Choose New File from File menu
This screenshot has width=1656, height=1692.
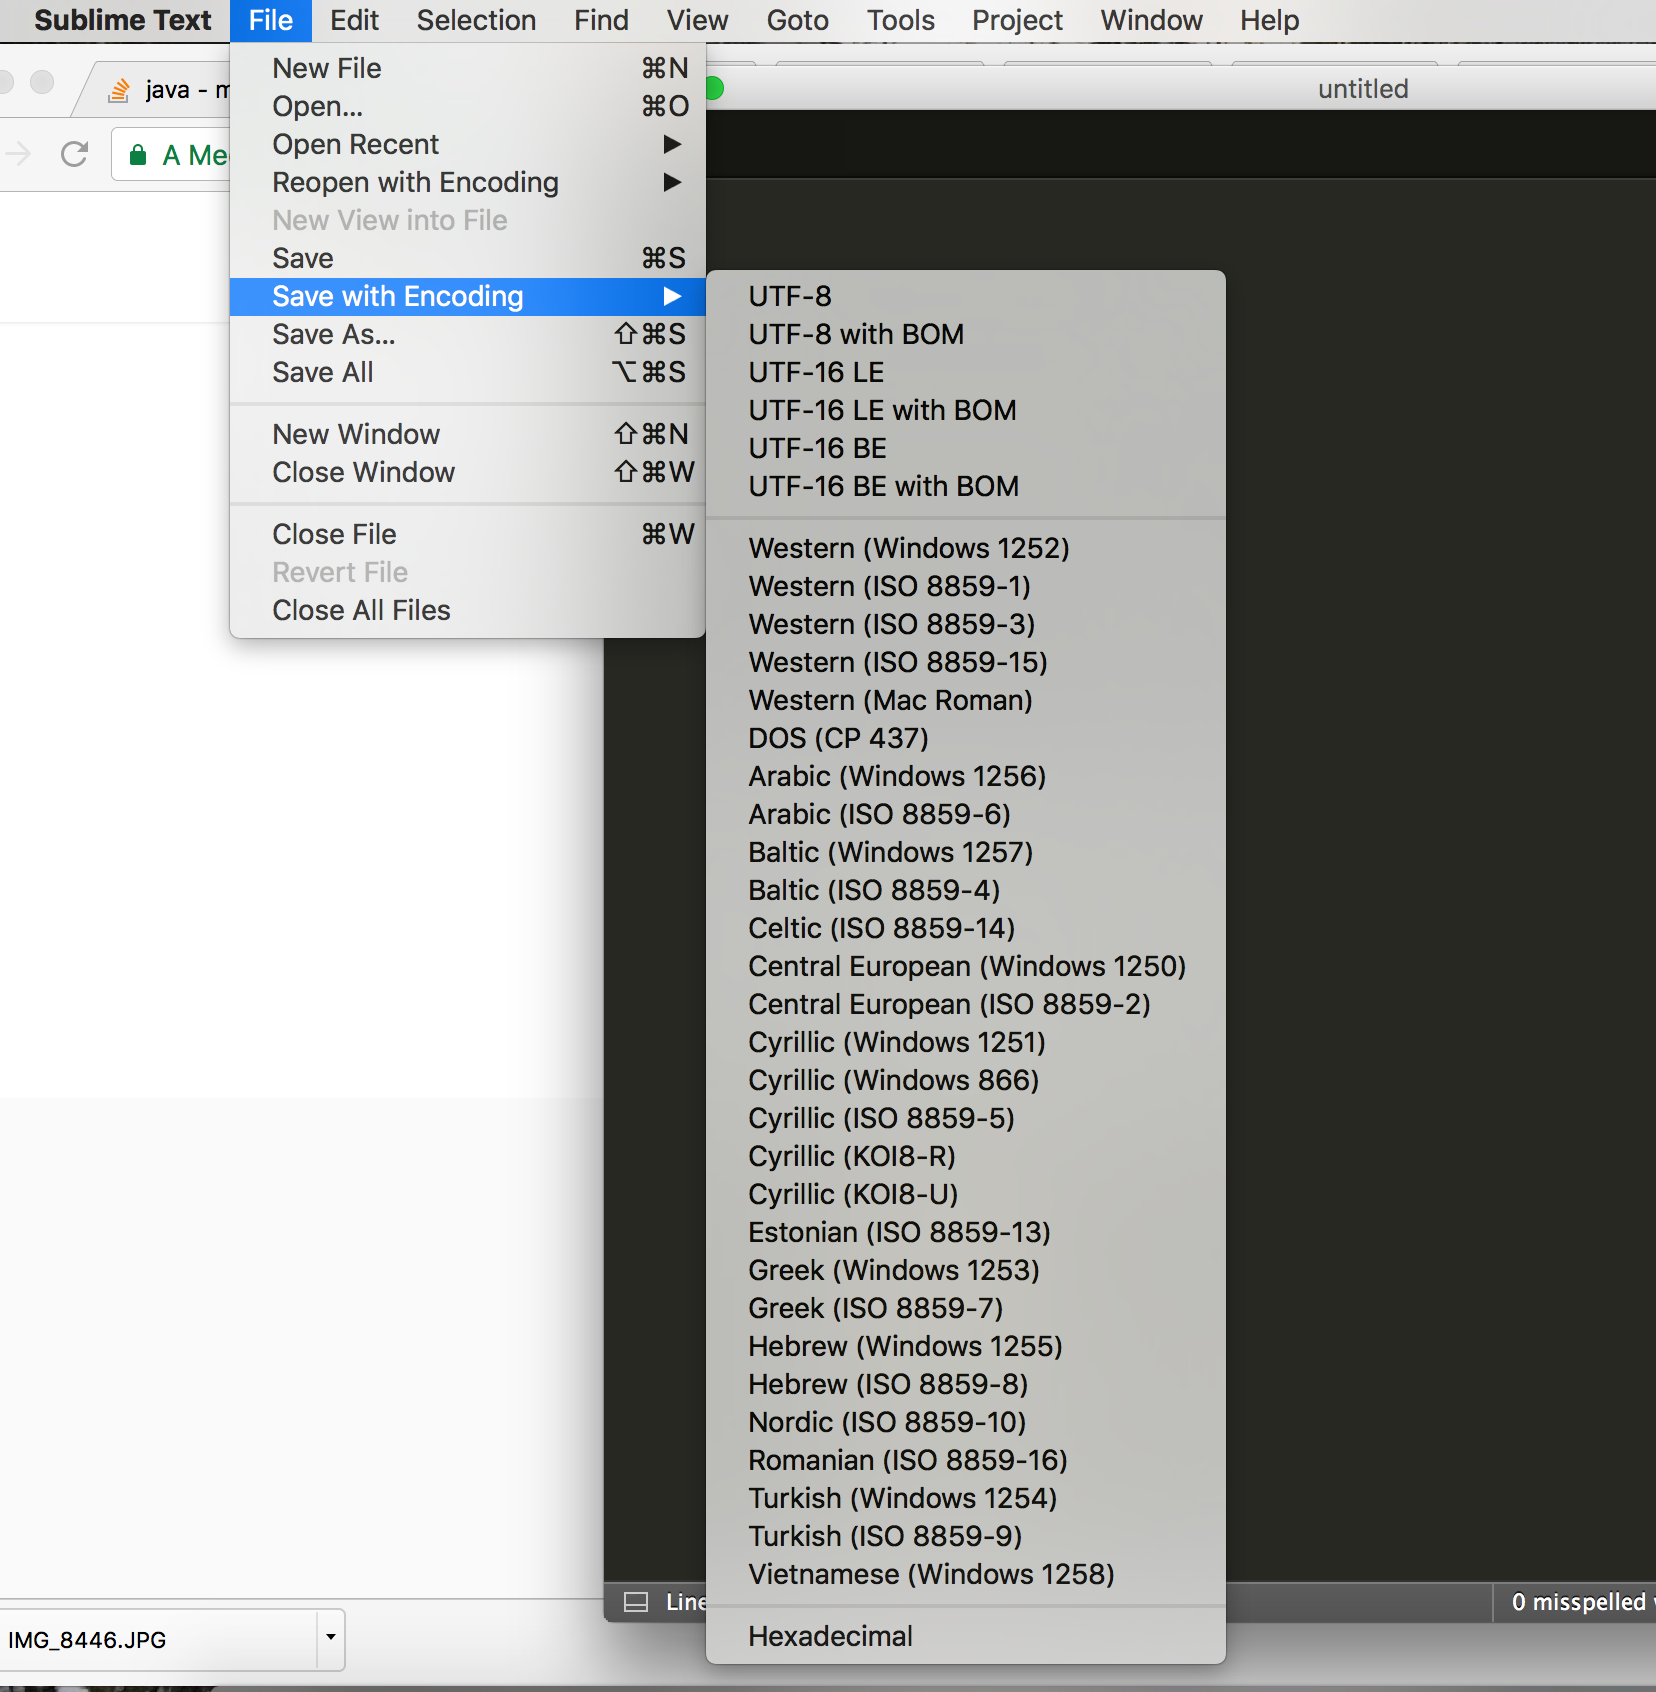tap(467, 68)
